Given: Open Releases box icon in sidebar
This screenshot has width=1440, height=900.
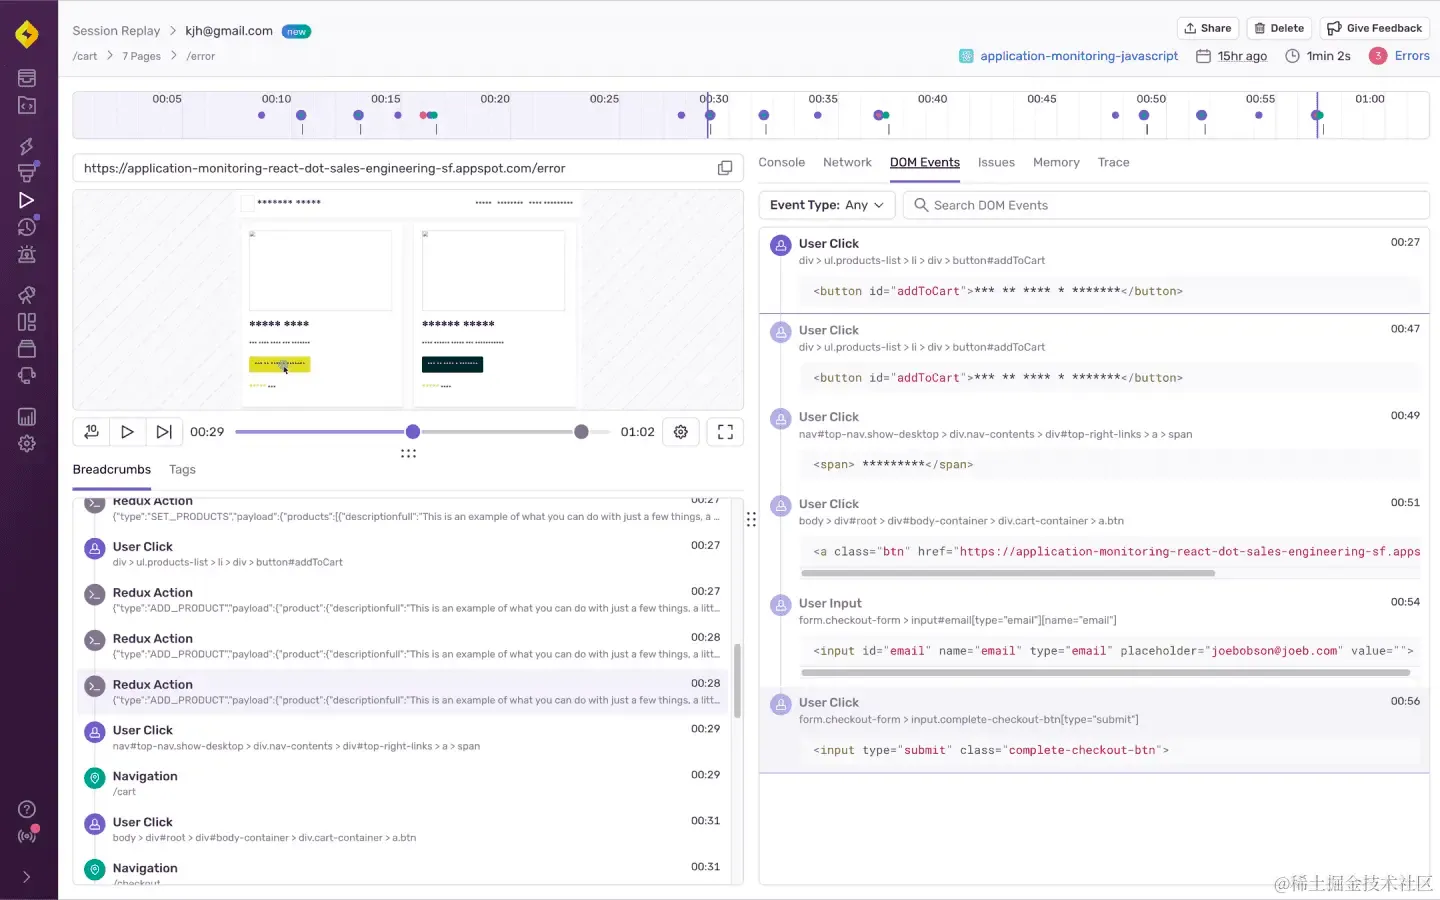Looking at the screenshot, I should [x=27, y=349].
